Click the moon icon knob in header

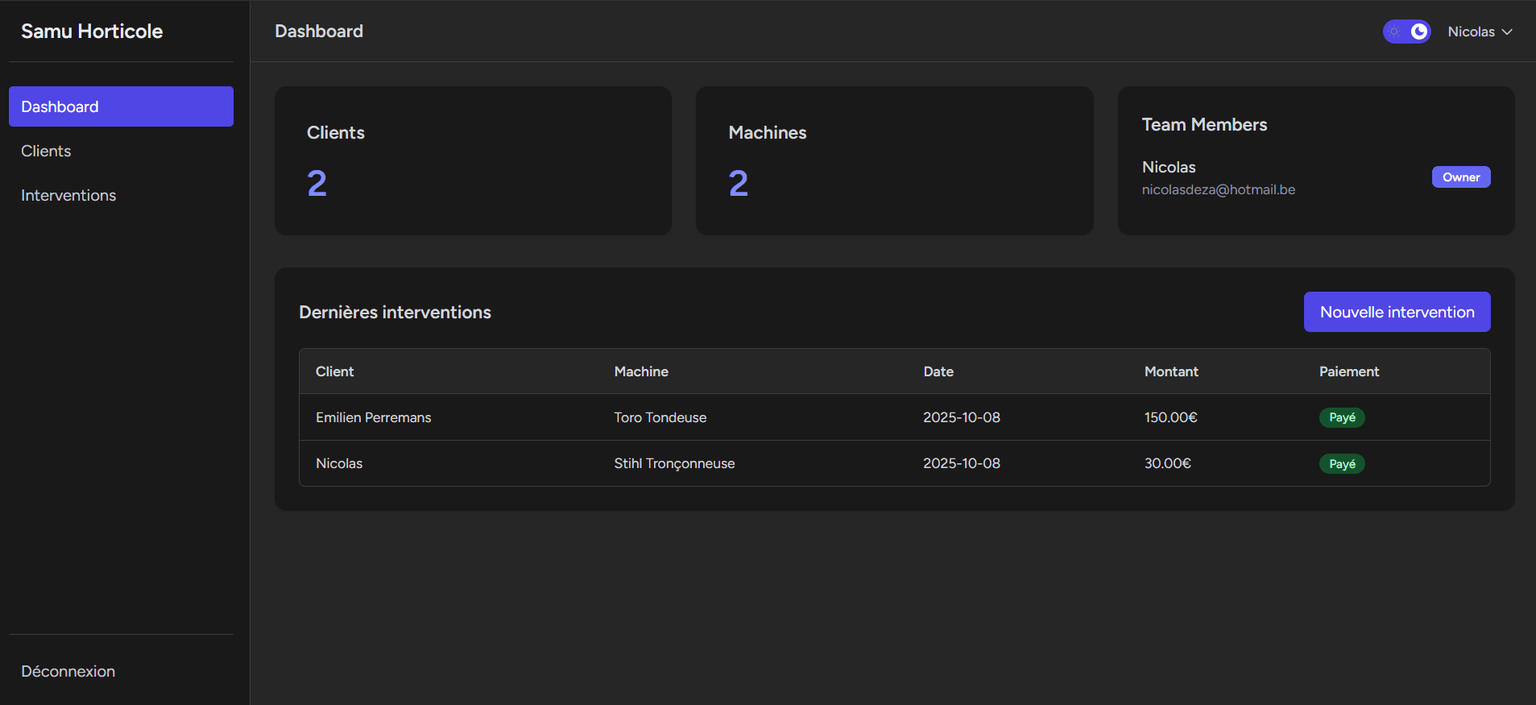pos(1419,32)
